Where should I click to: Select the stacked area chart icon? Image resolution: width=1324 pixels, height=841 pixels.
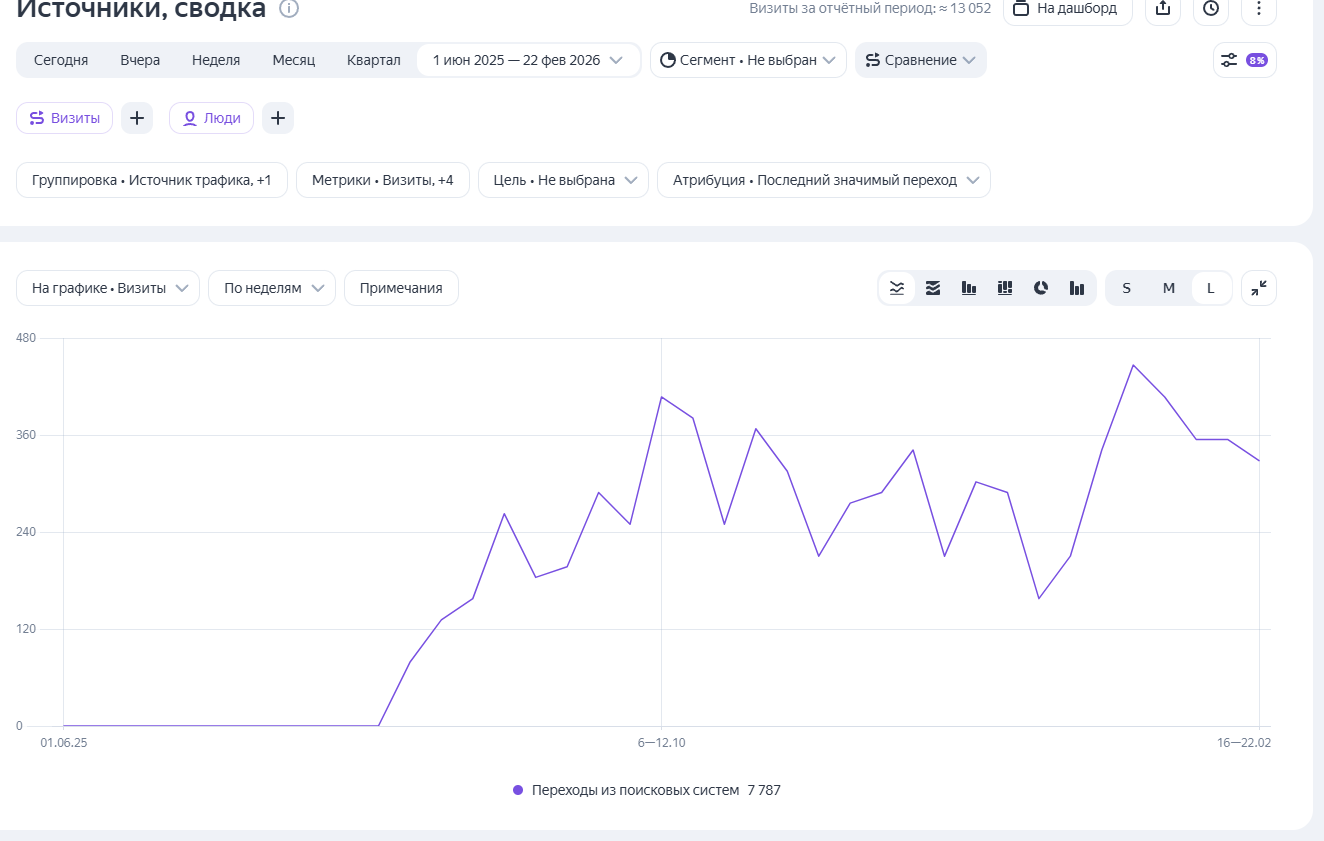[x=933, y=288]
